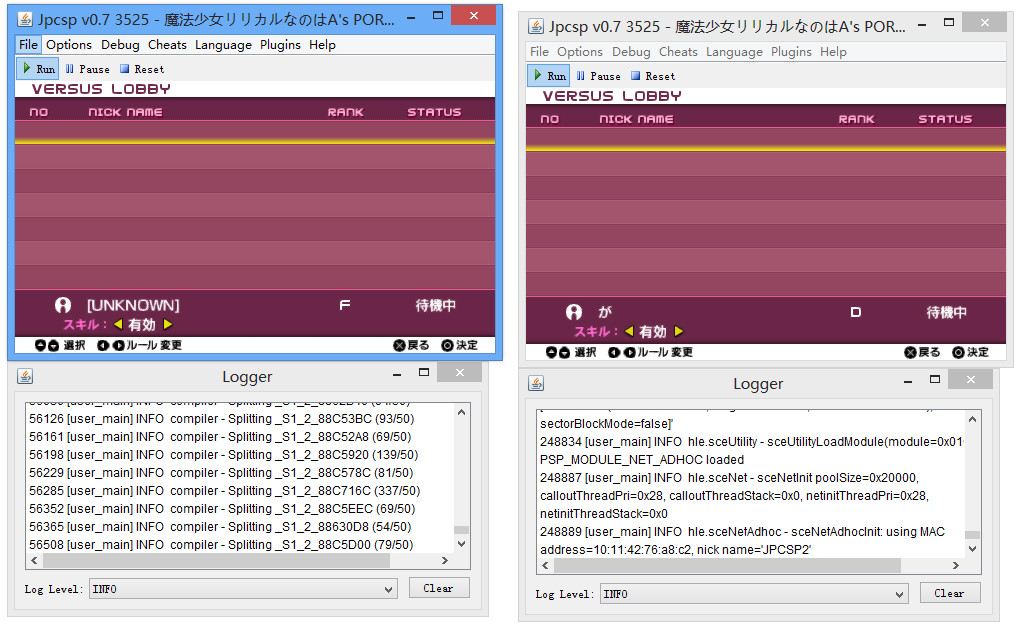The image size is (1022, 633).
Task: Click Java icon in left Jpcsp title bar
Action: 25,20
